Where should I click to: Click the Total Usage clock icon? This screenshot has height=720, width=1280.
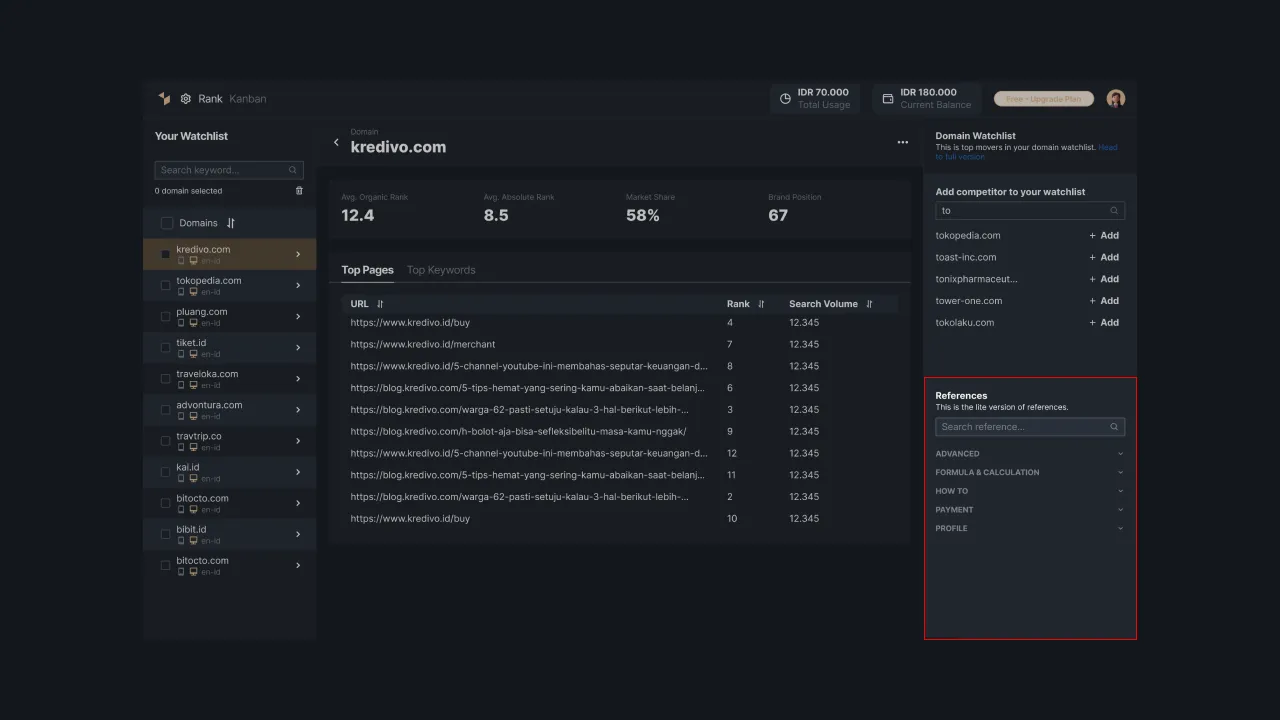785,97
